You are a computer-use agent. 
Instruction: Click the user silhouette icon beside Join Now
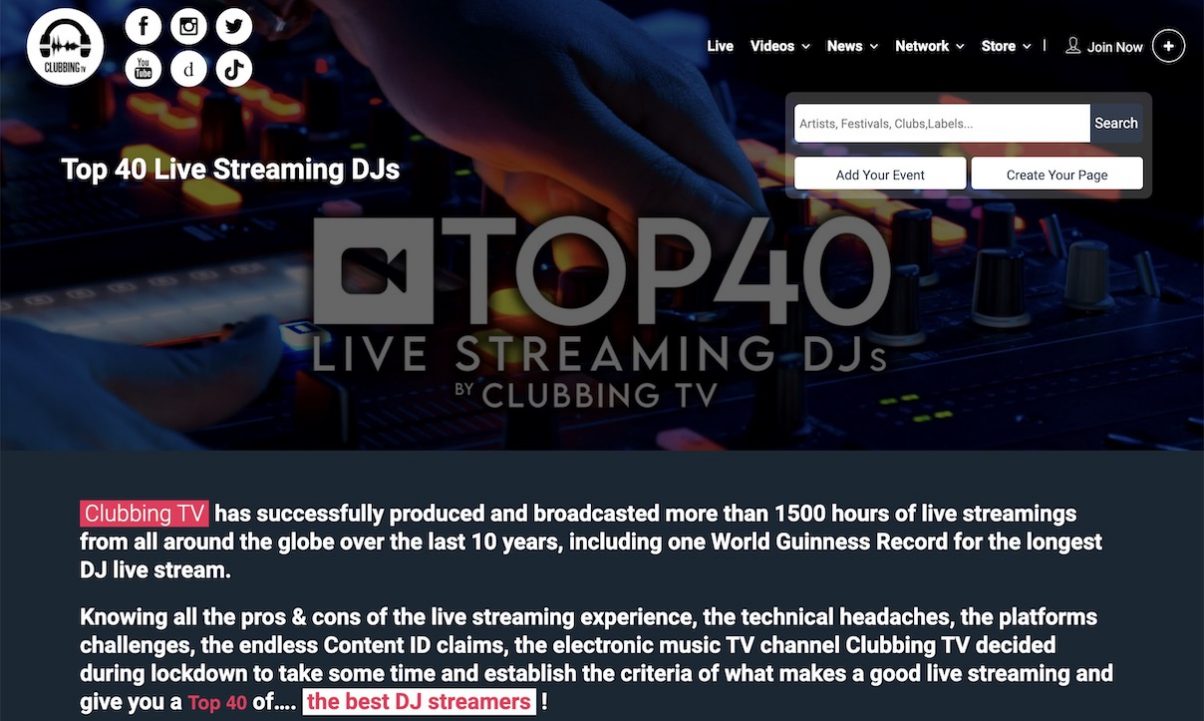1072,46
